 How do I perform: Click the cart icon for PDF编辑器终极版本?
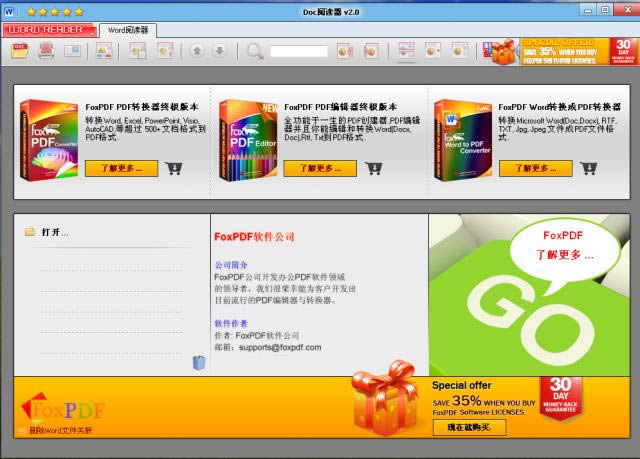tap(373, 168)
